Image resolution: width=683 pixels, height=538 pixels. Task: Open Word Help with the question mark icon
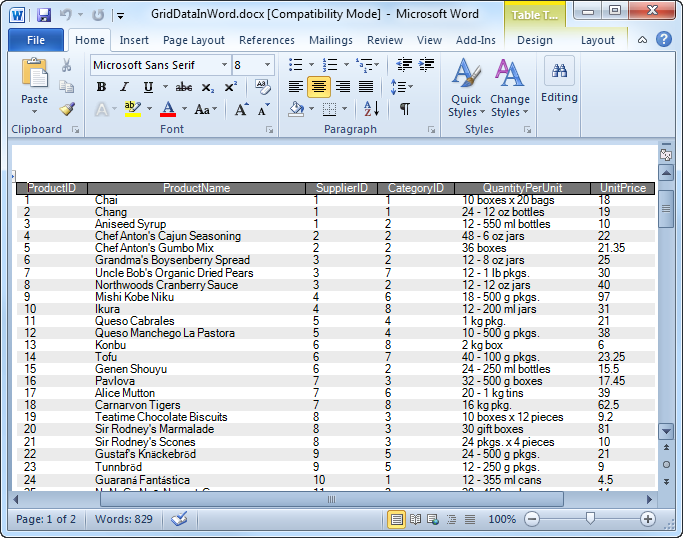coord(664,40)
